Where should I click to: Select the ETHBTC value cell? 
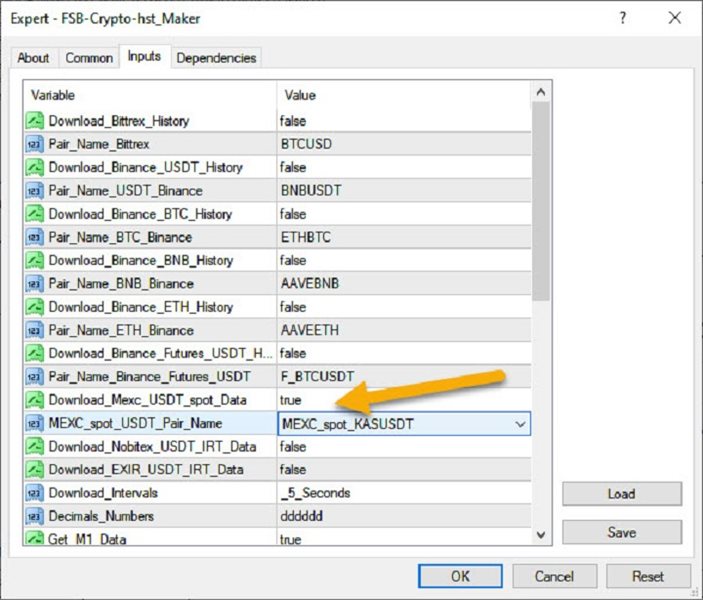(404, 237)
